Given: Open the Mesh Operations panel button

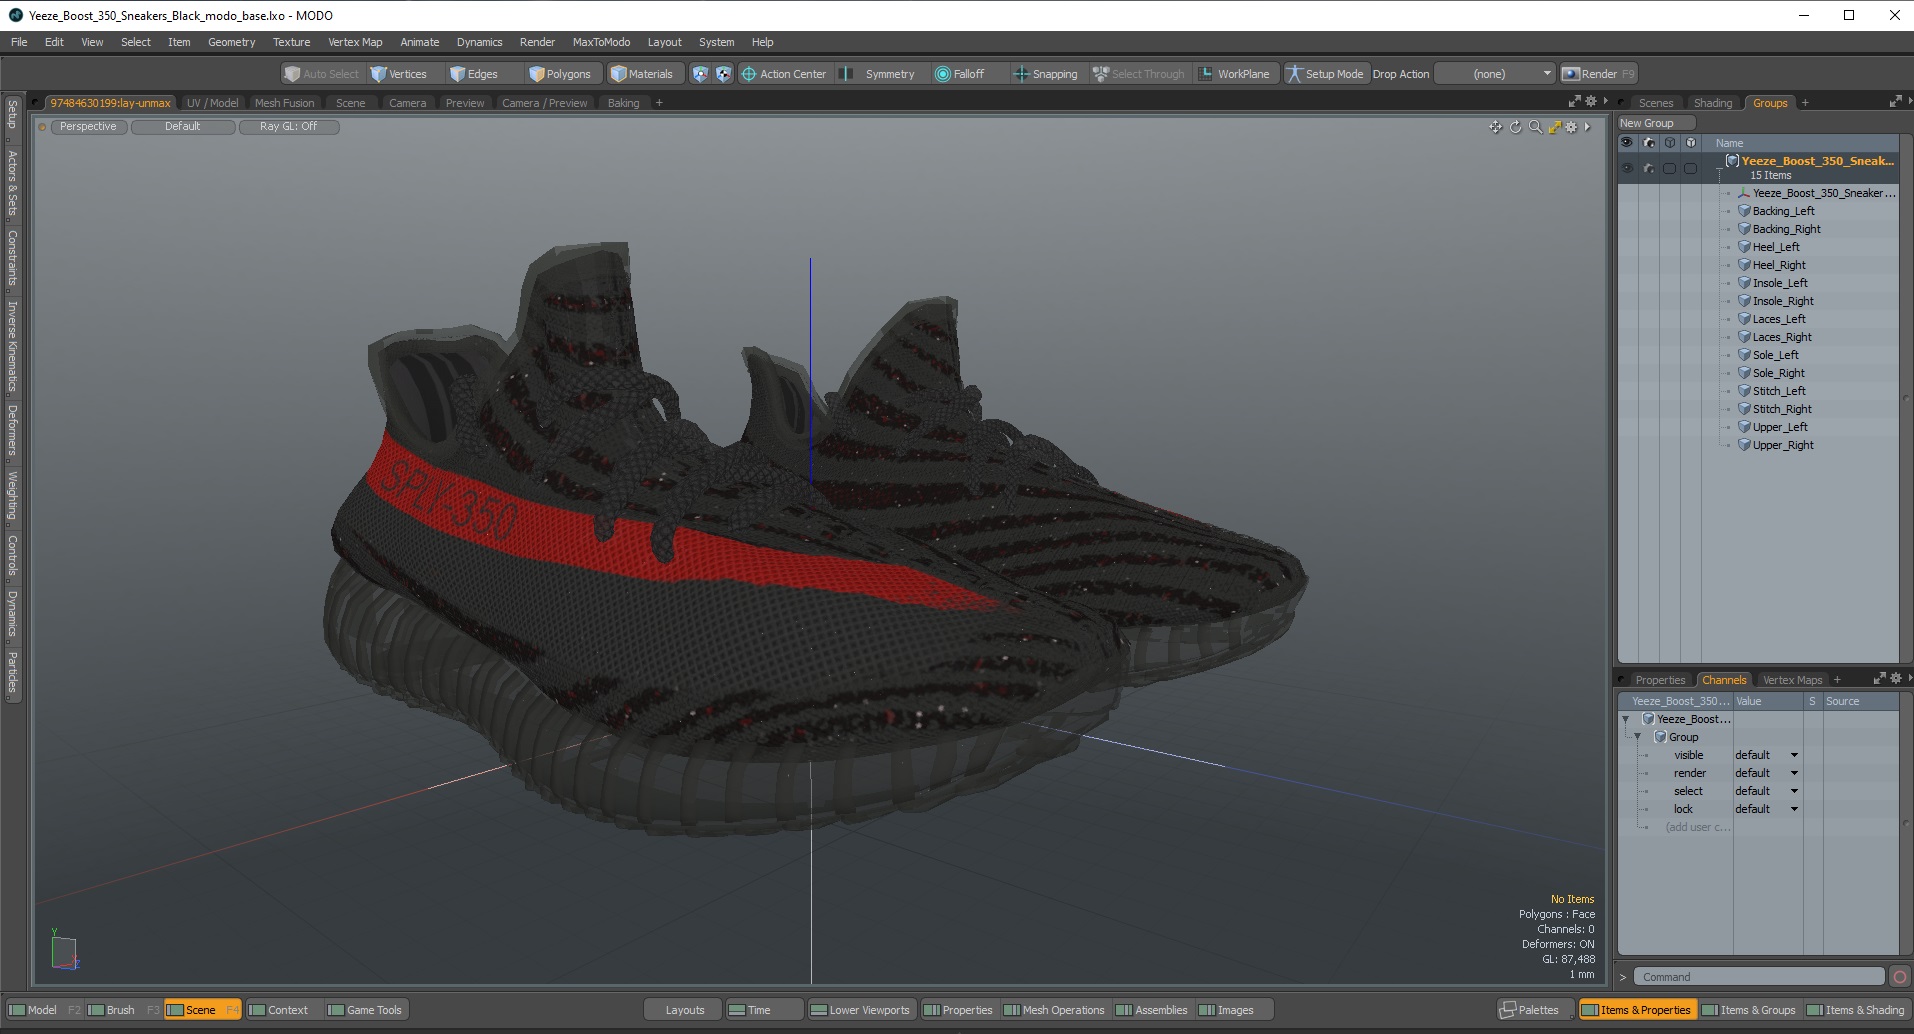Looking at the screenshot, I should click(1054, 1010).
